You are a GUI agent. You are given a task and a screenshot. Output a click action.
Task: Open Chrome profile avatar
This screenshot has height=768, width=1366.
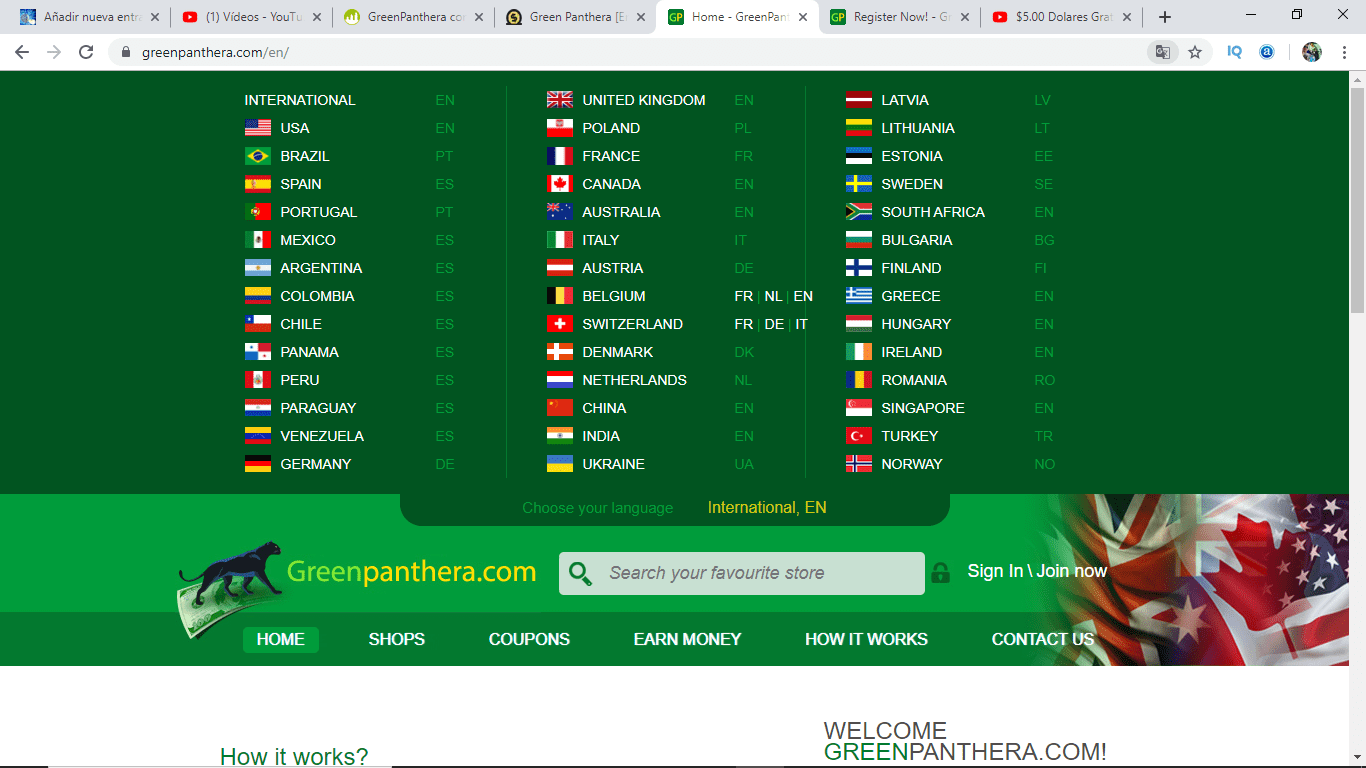[x=1312, y=52]
